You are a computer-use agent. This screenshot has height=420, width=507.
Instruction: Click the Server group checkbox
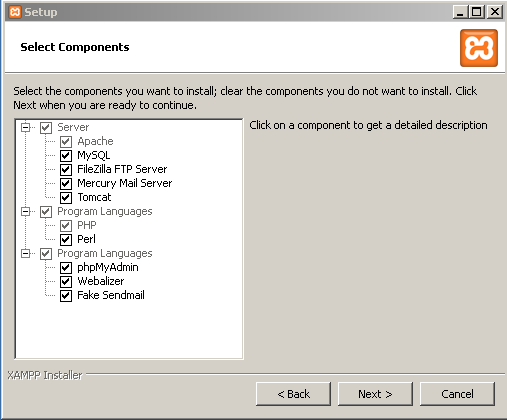46,128
